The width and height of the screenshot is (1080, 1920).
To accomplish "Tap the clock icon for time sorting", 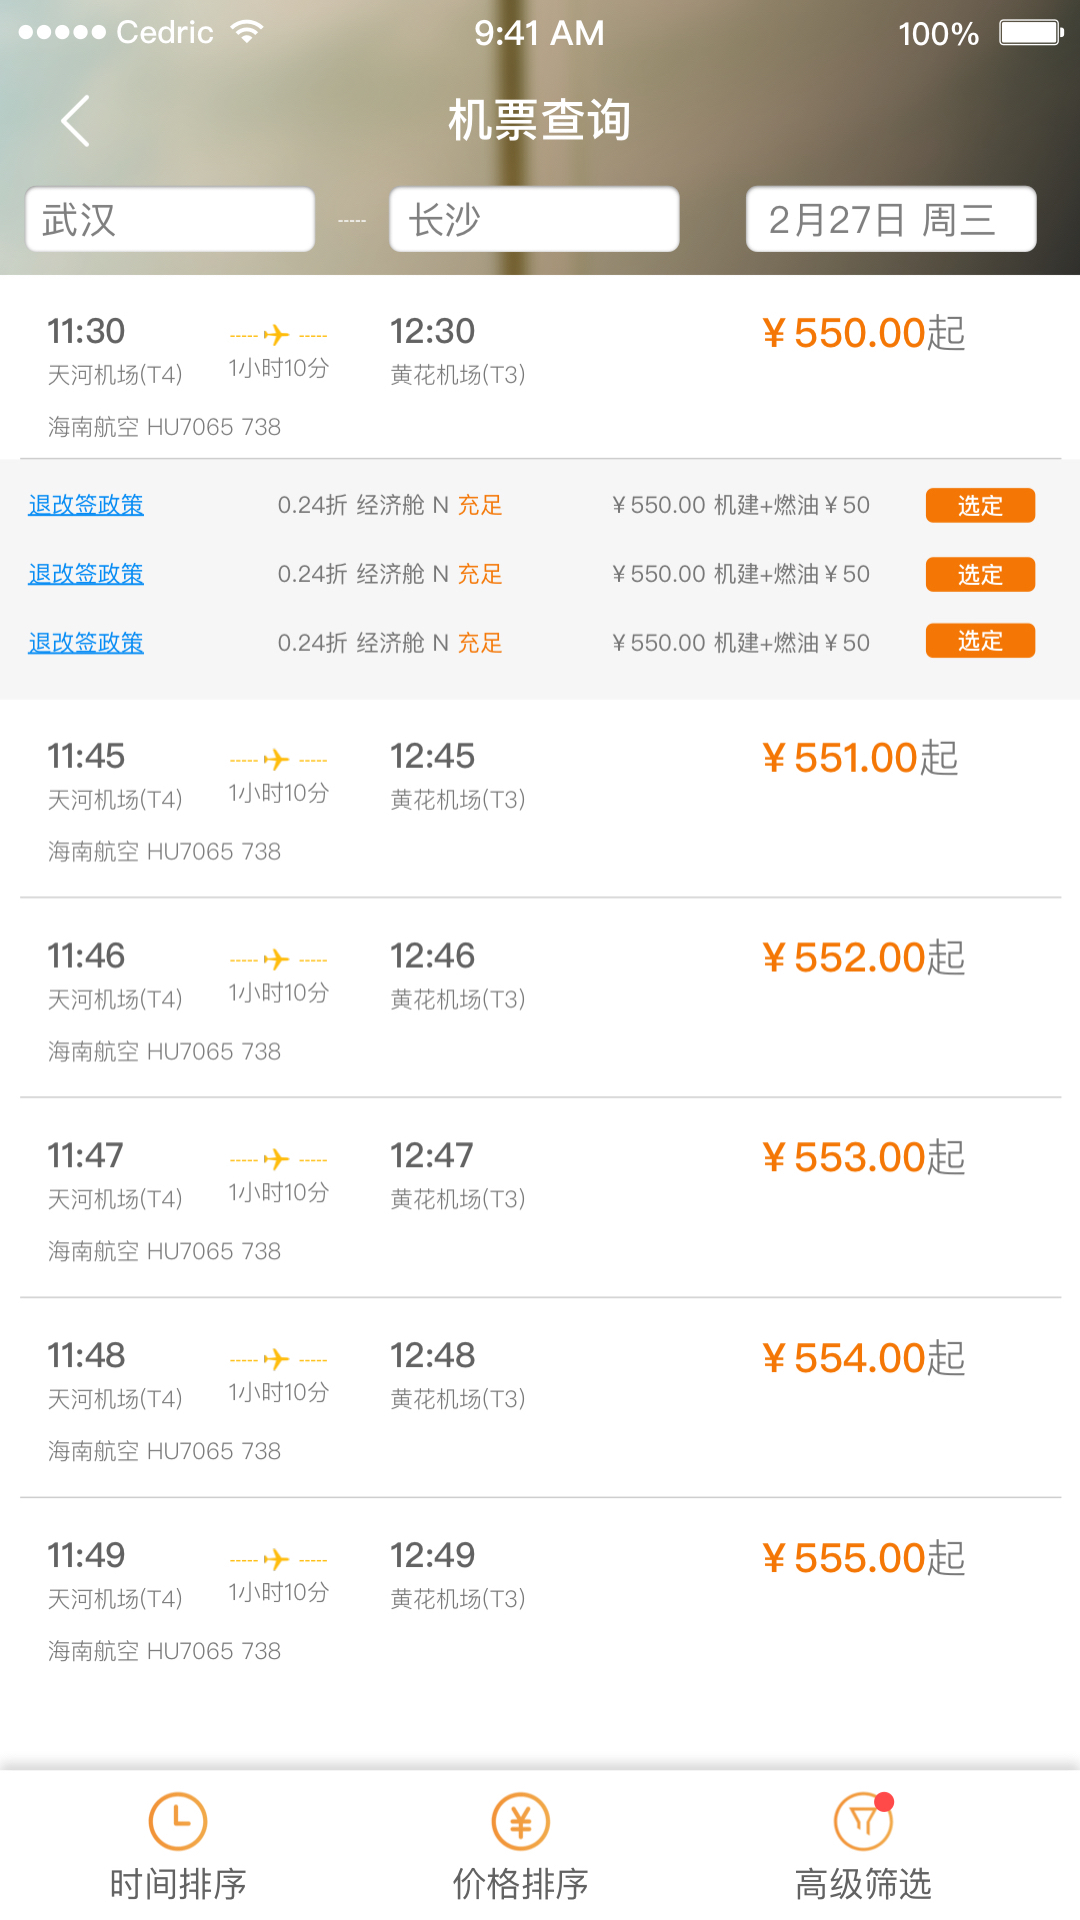I will coord(178,1821).
